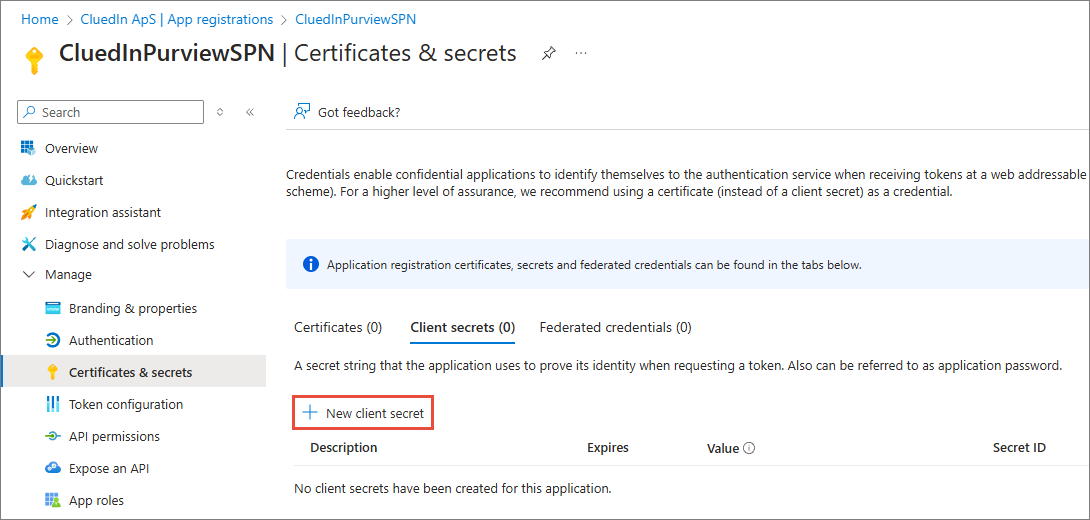Screen dimensions: 1090x520
Task: Click the large key icon by the page title
Action: coord(33,60)
